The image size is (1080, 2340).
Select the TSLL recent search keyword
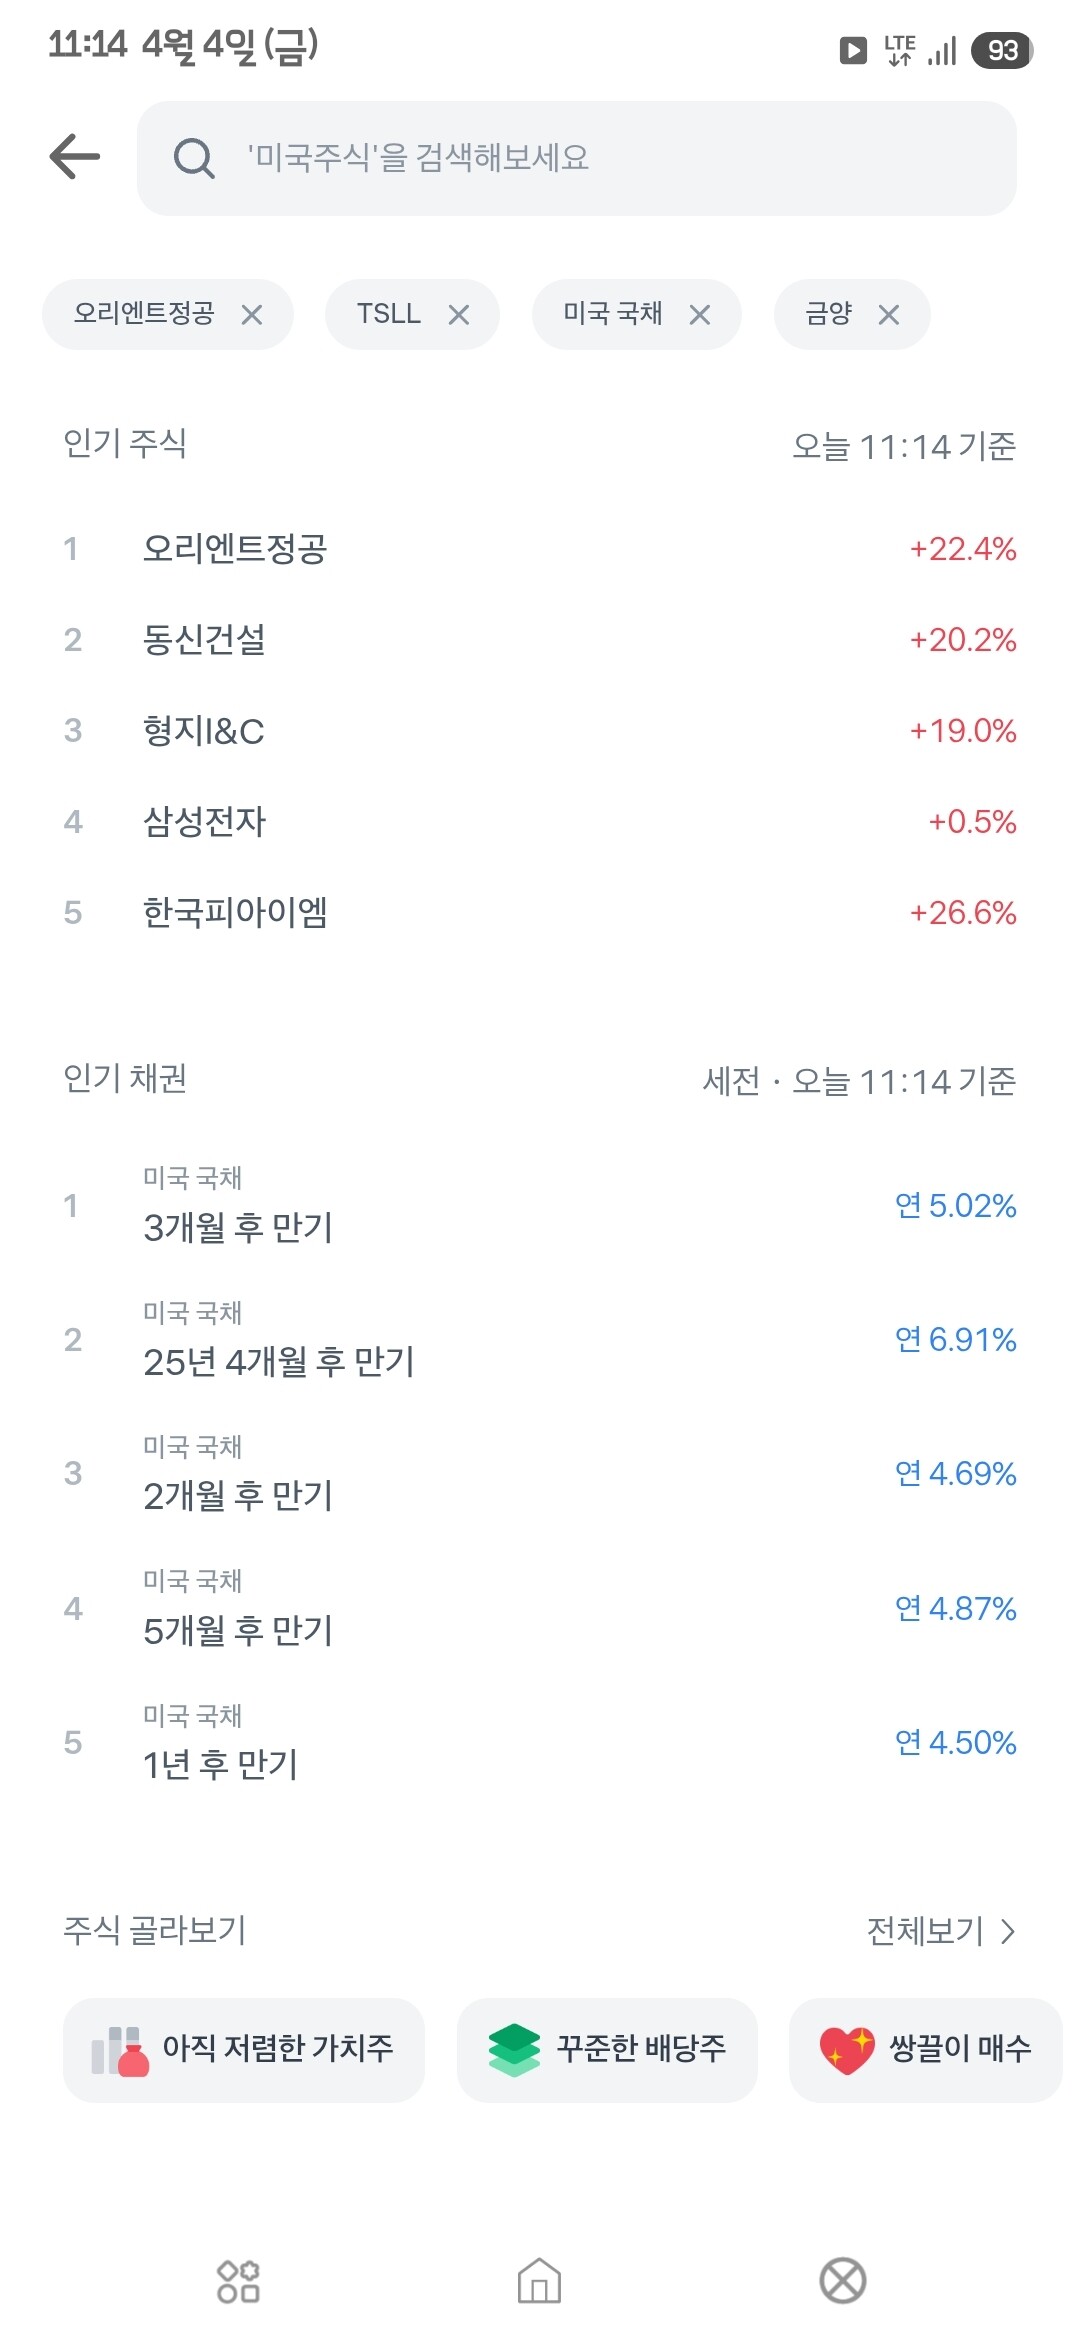click(x=389, y=315)
